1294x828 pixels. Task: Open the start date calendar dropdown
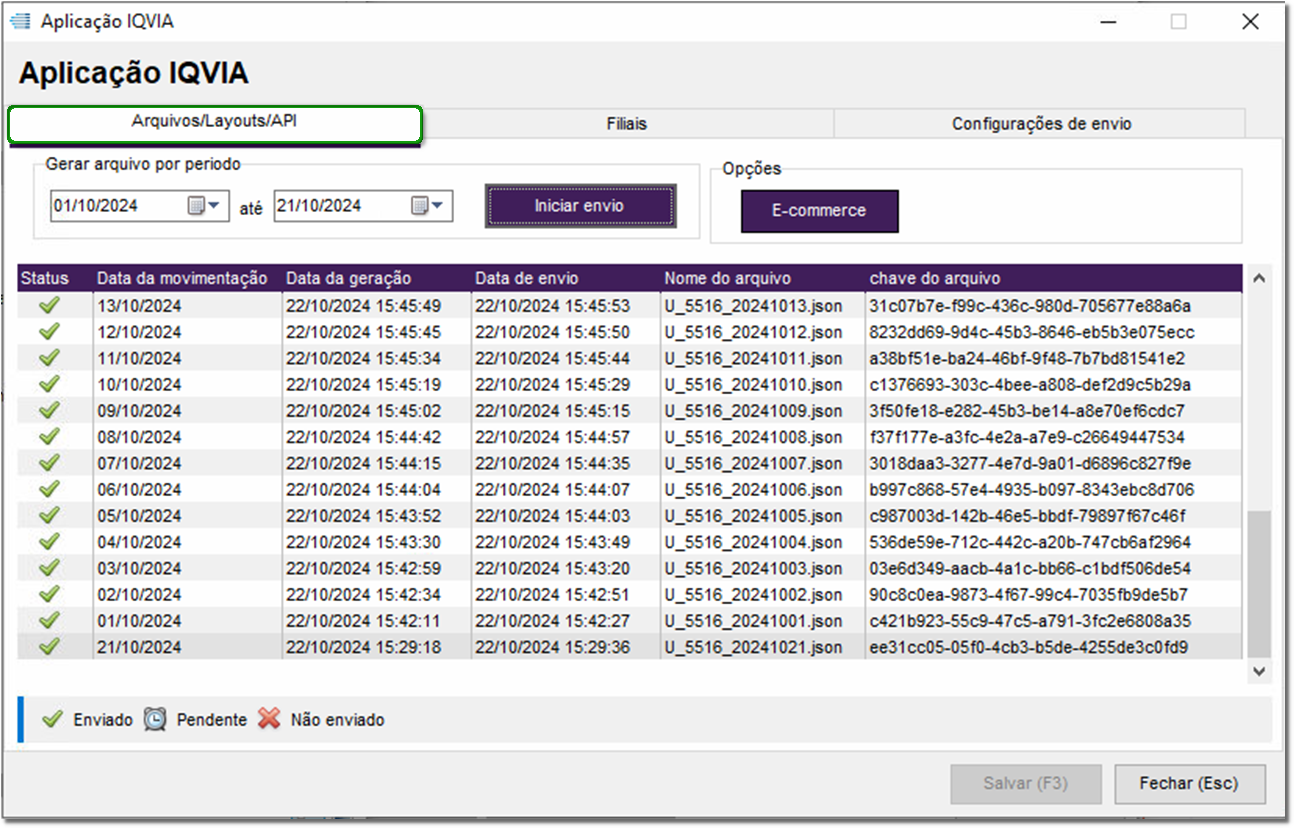[204, 206]
